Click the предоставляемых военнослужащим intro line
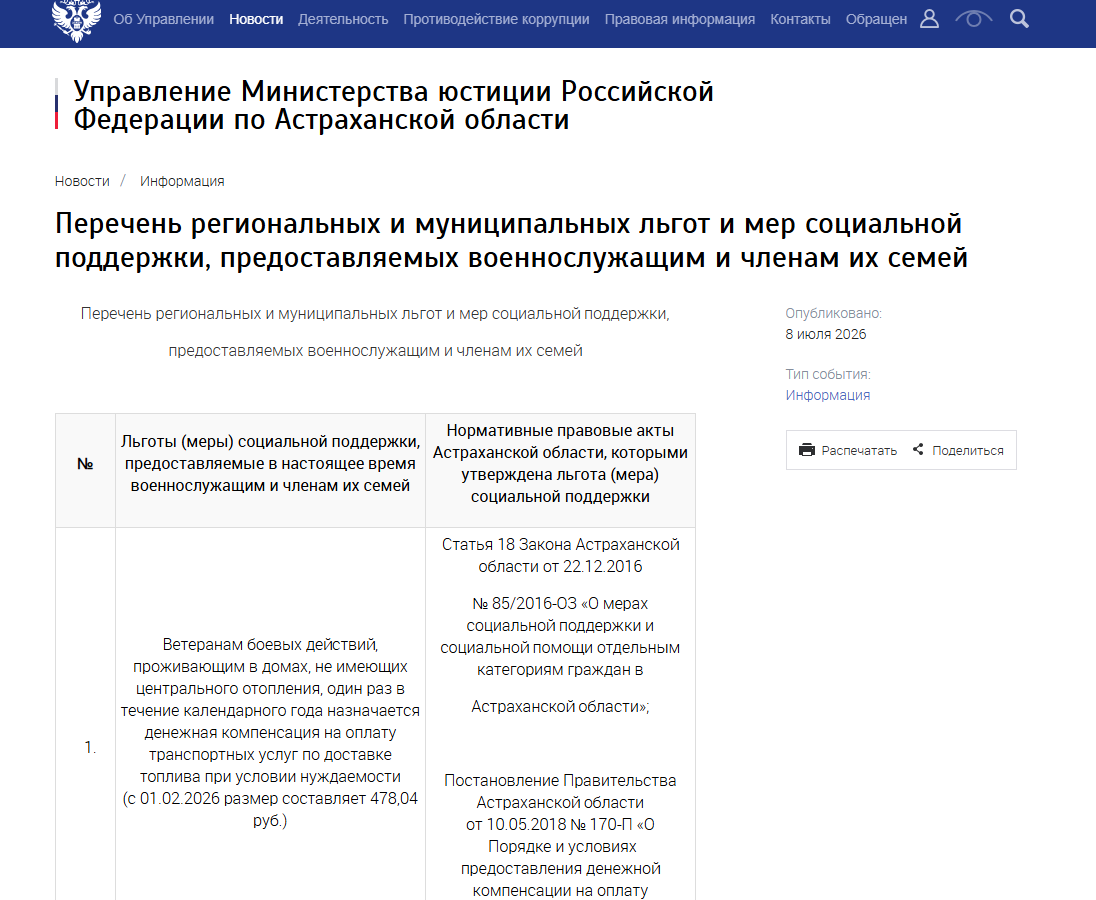This screenshot has height=900, width=1096. tap(375, 351)
